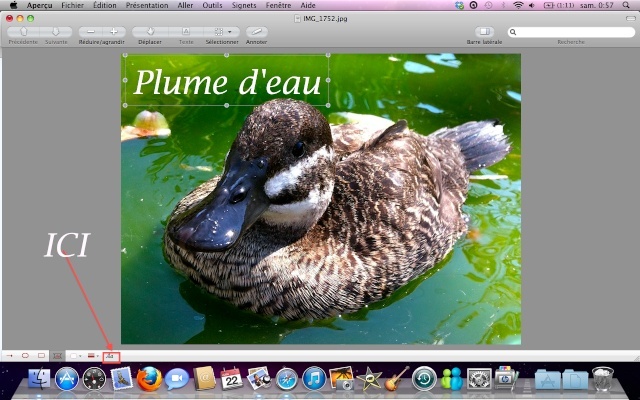Open the Trash in the Dock

click(x=602, y=379)
